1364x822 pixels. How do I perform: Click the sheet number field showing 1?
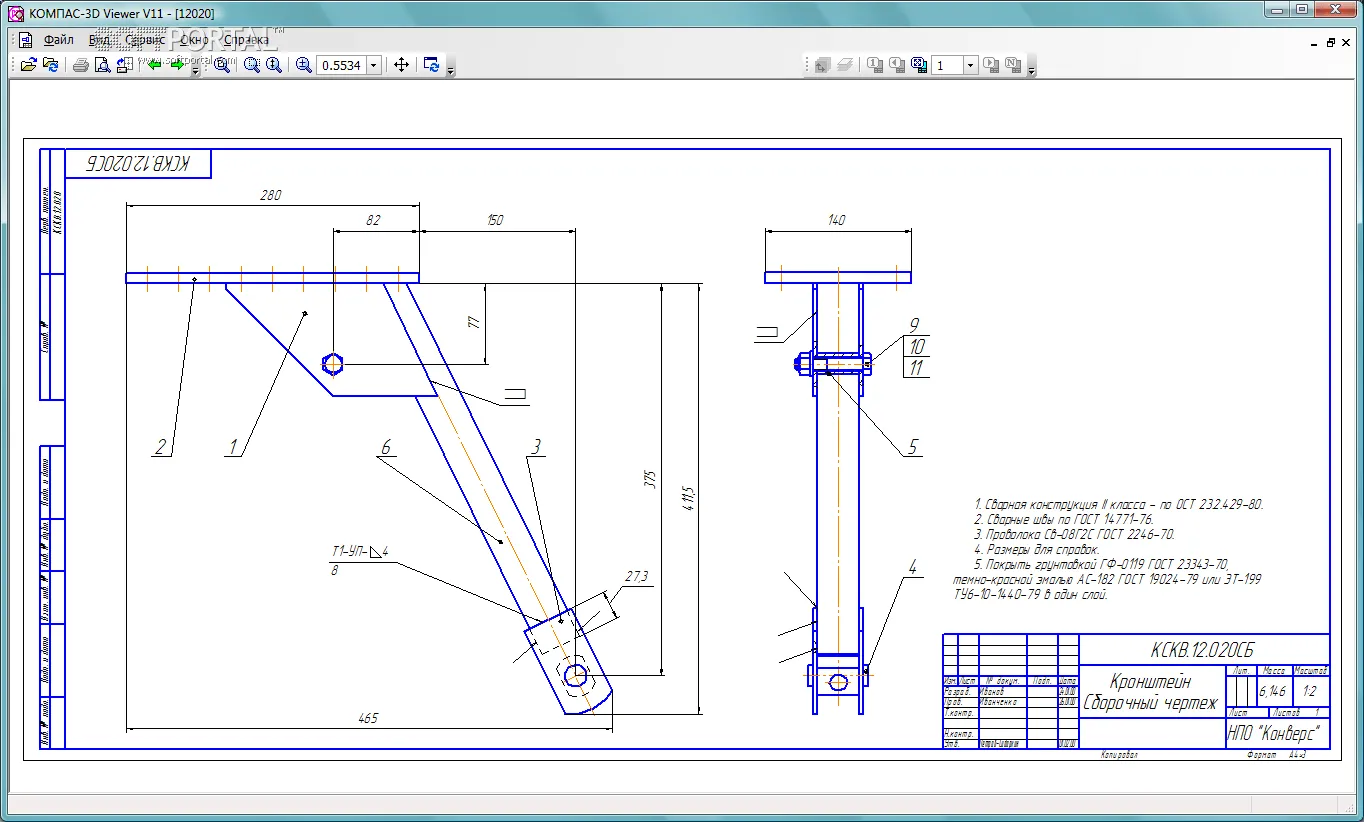[x=947, y=65]
